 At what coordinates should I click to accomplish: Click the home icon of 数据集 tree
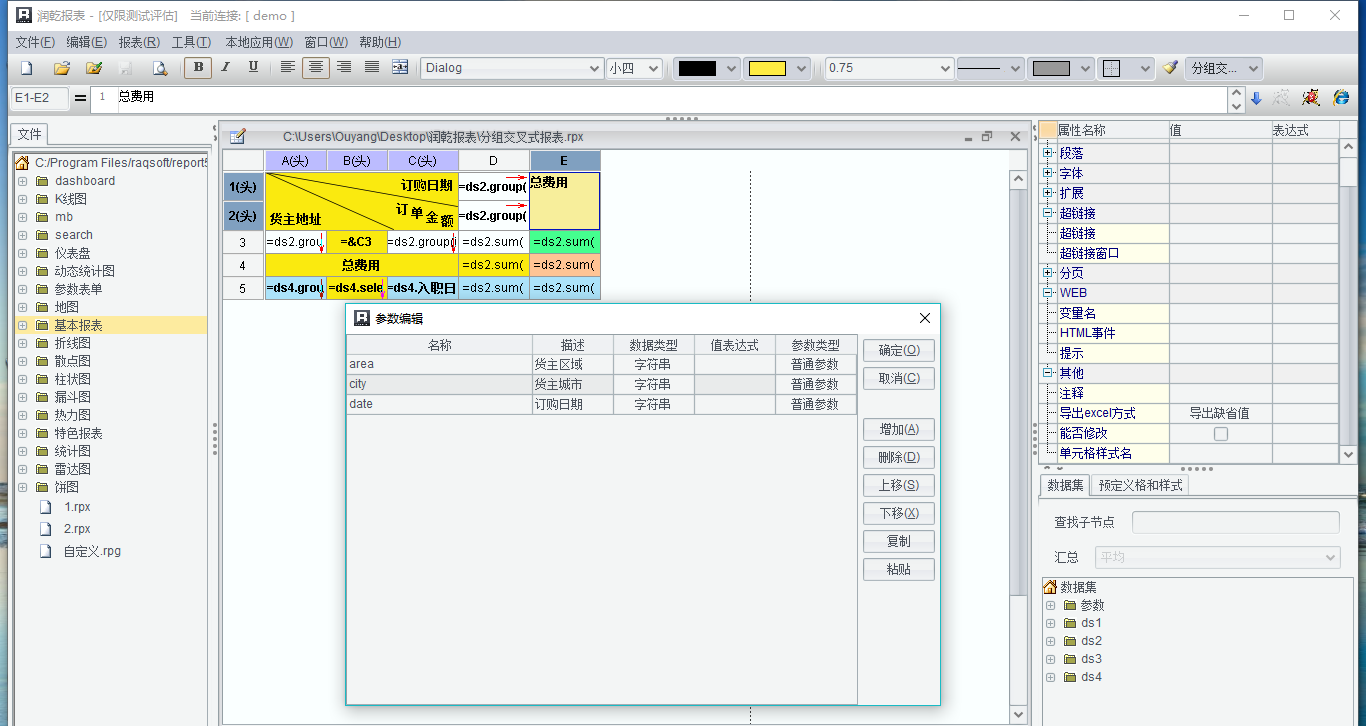(1050, 587)
